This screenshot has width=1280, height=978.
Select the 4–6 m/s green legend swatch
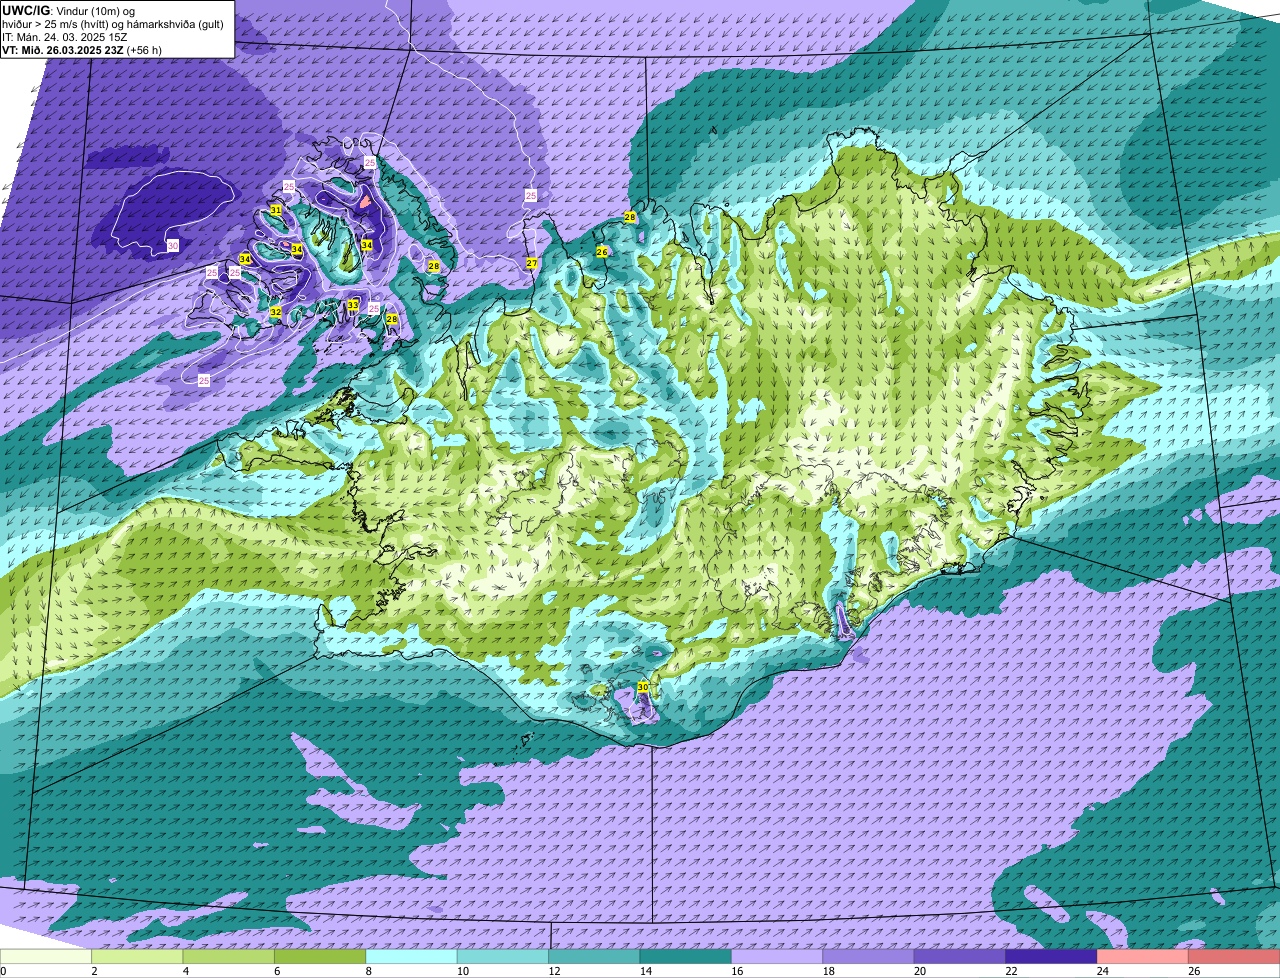coord(228,957)
